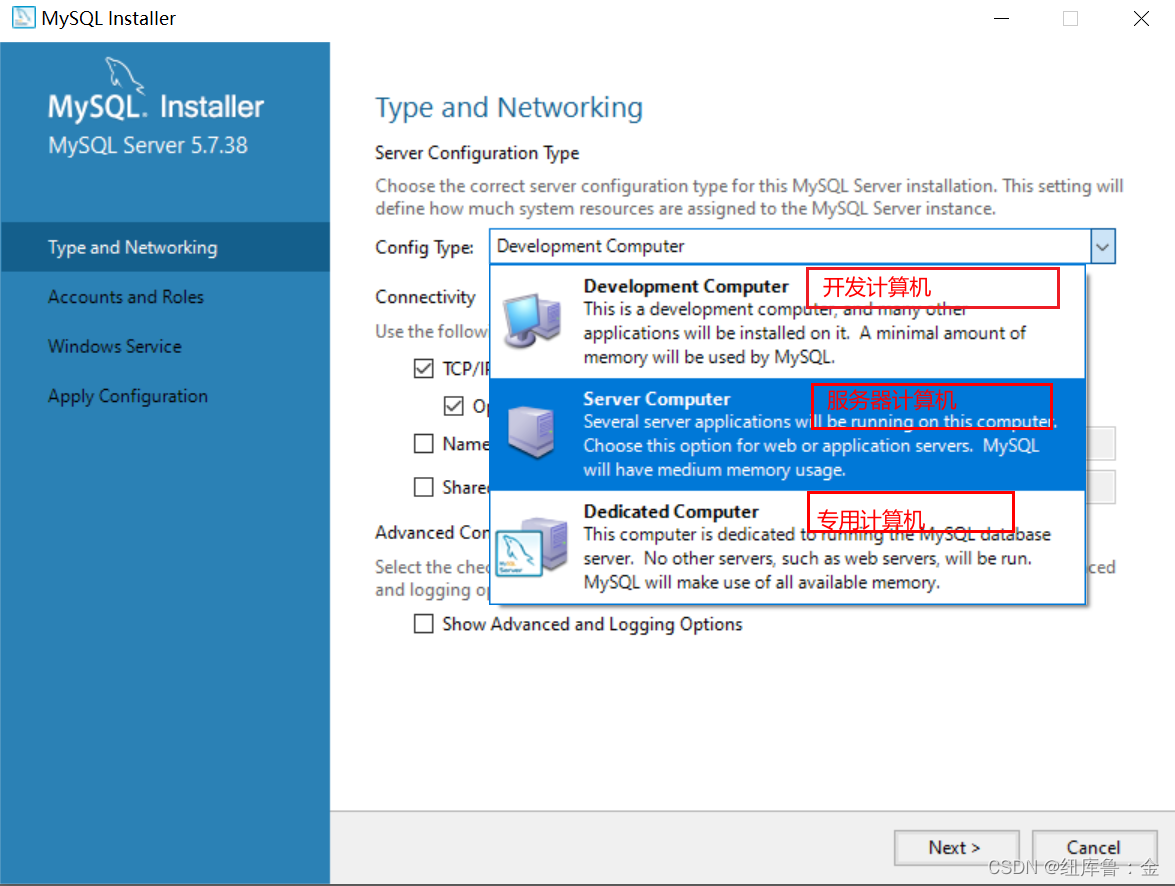This screenshot has width=1175, height=886.
Task: Close the MySQL Installer window
Action: [x=1141, y=18]
